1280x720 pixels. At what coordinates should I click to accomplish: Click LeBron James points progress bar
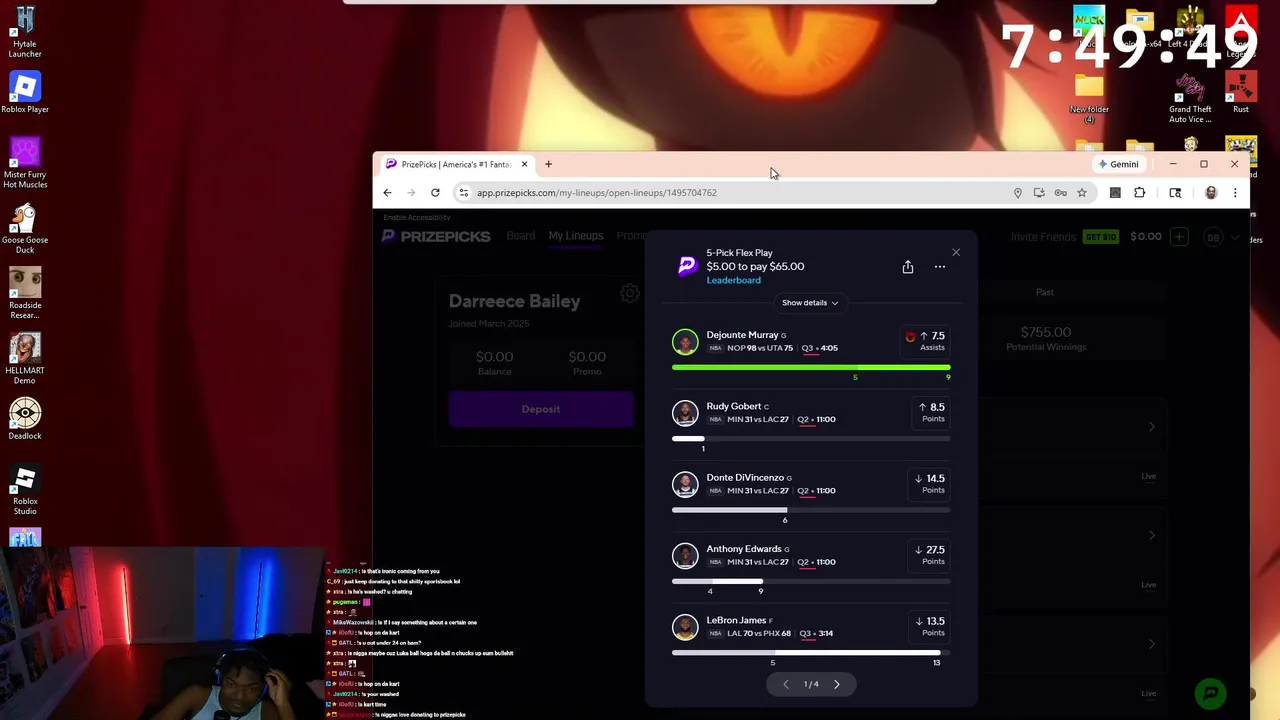point(811,652)
